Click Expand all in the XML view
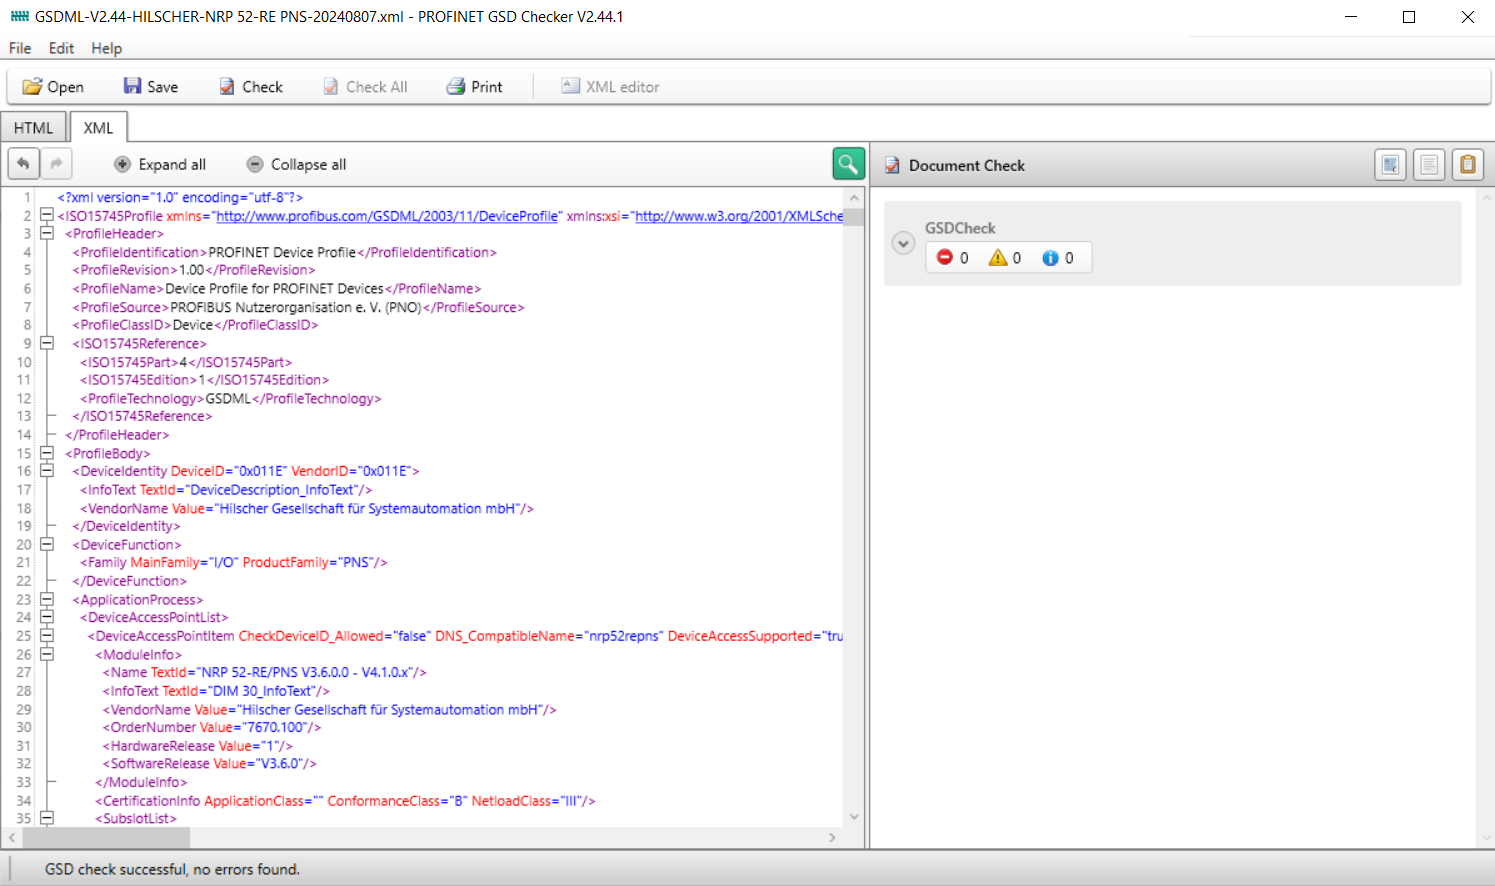The width and height of the screenshot is (1495, 886). pos(160,165)
